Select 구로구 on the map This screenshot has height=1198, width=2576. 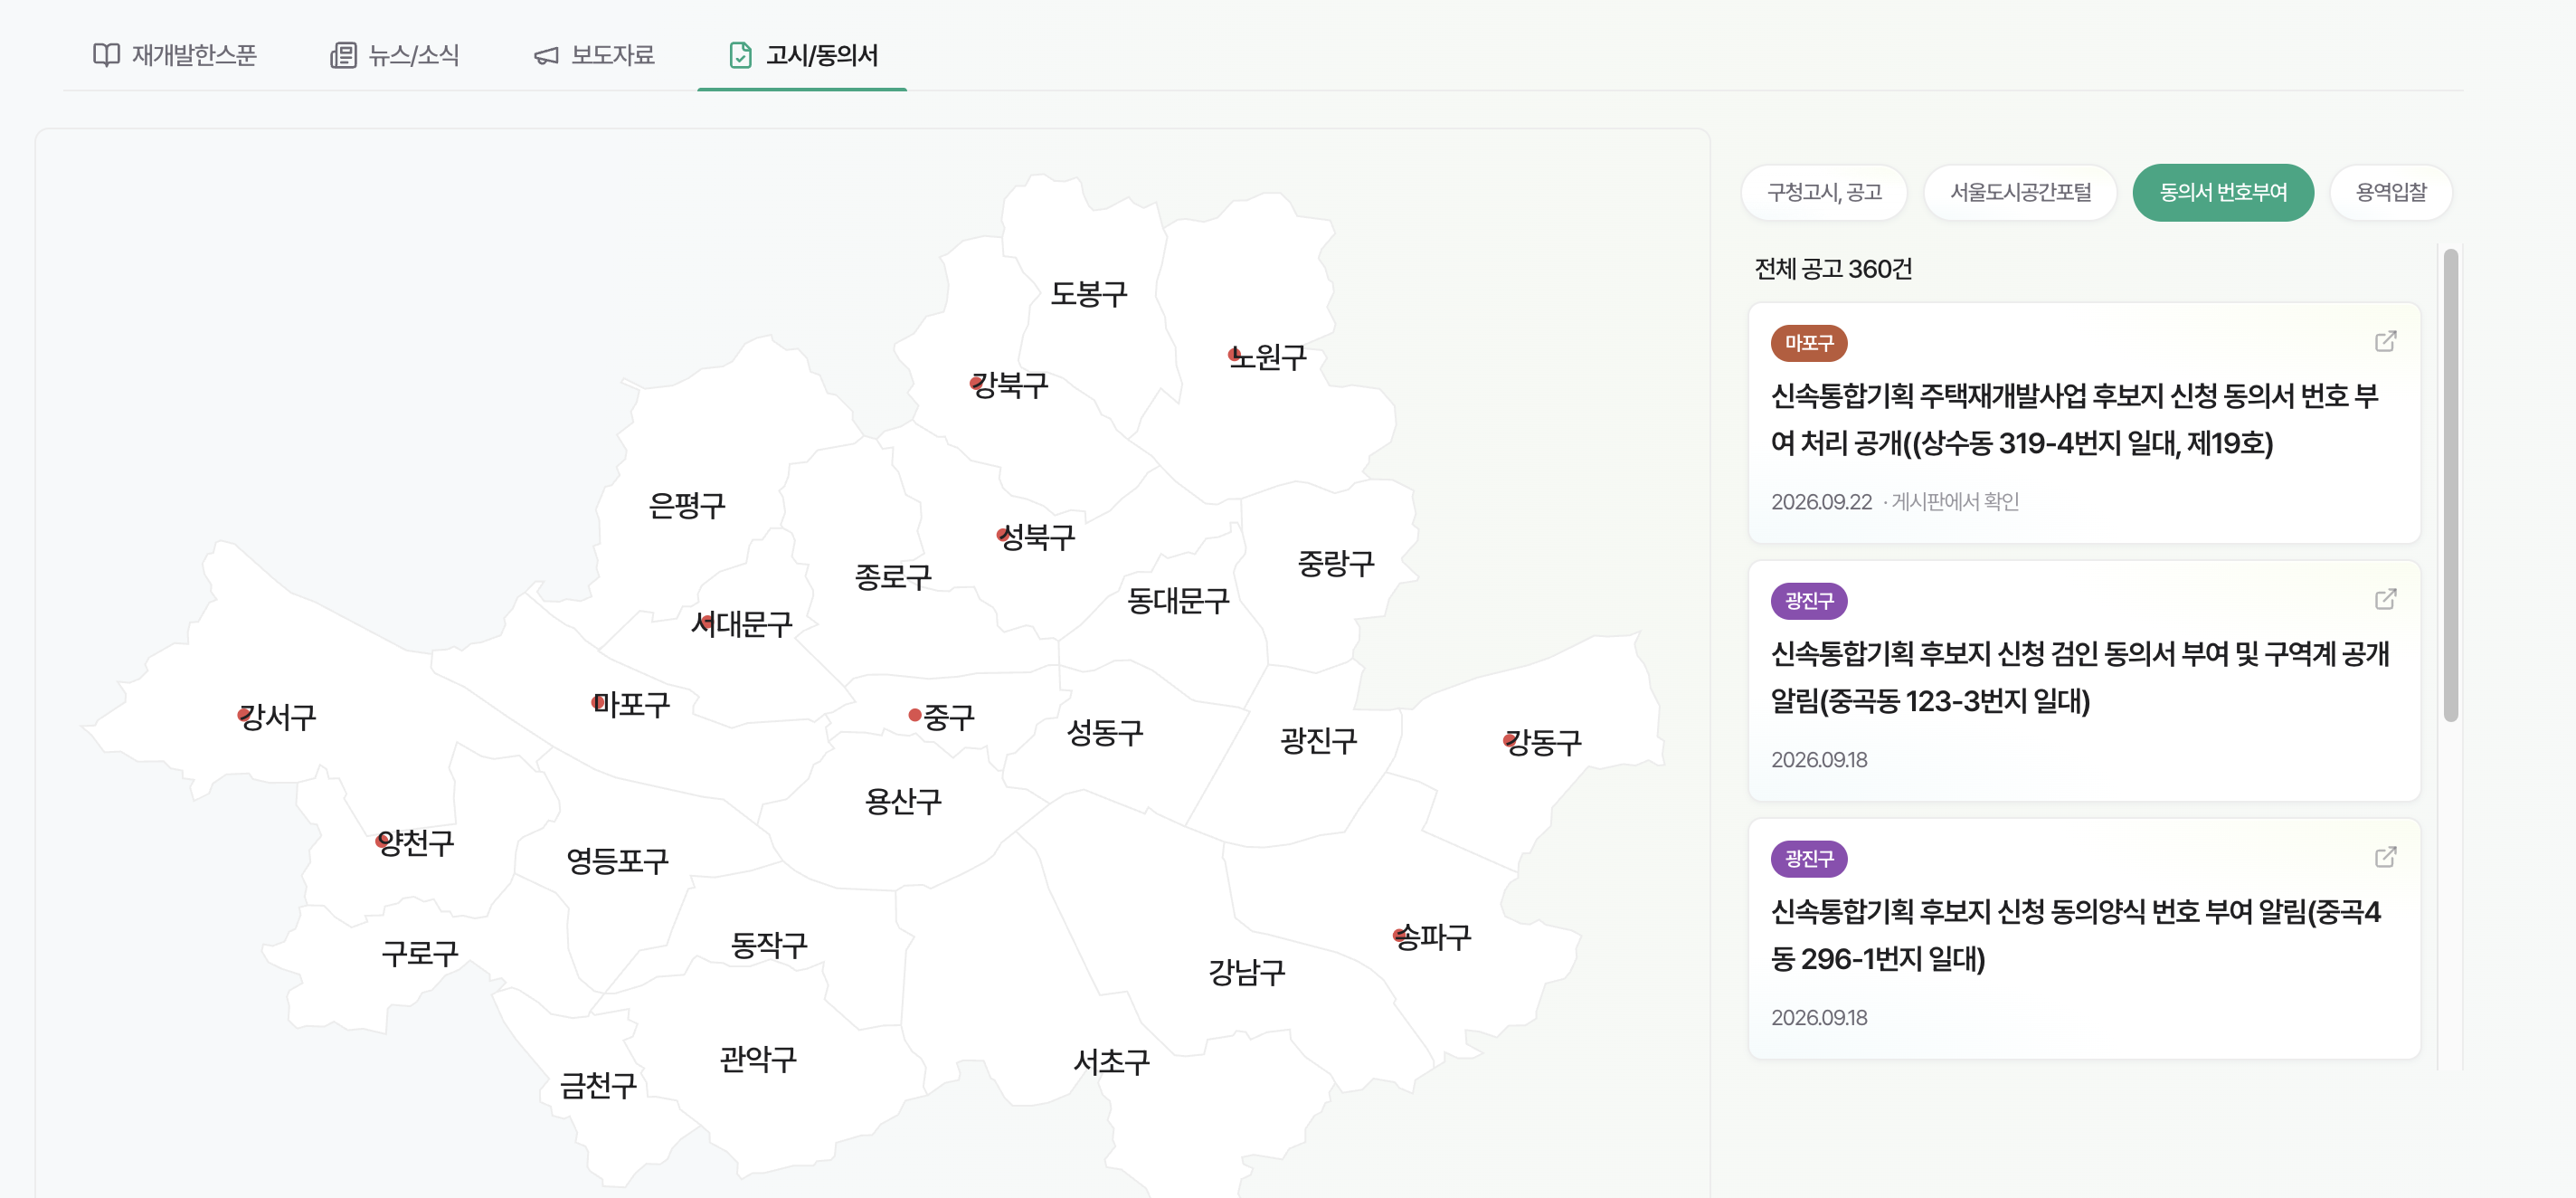(x=420, y=952)
